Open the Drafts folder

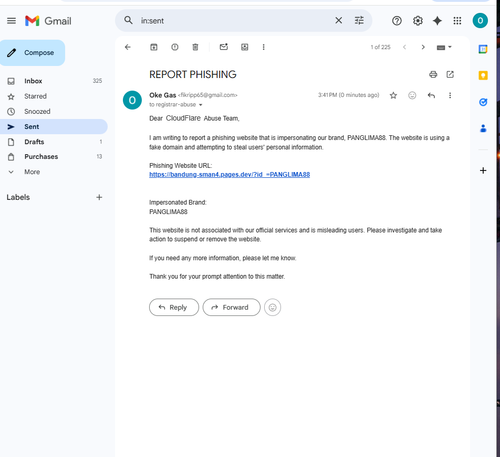pos(54,142)
